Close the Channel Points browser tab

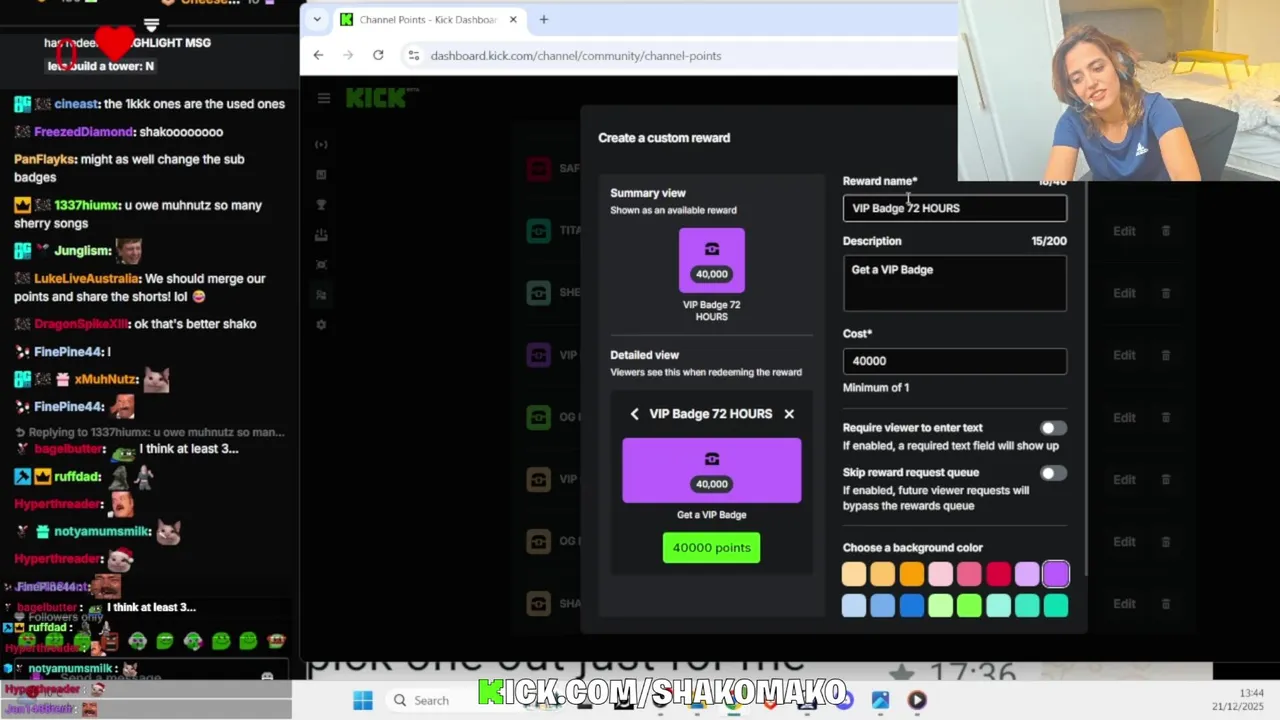(513, 19)
